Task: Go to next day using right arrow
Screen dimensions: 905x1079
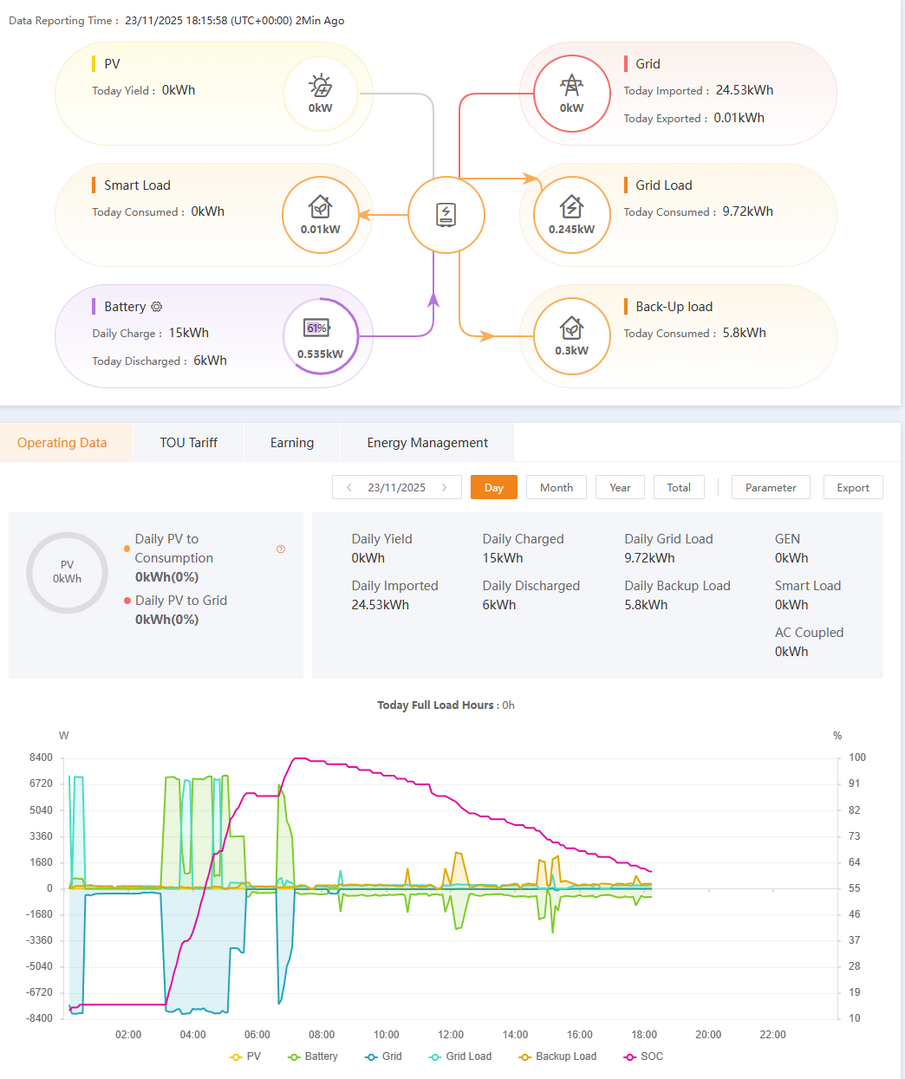Action: 444,488
